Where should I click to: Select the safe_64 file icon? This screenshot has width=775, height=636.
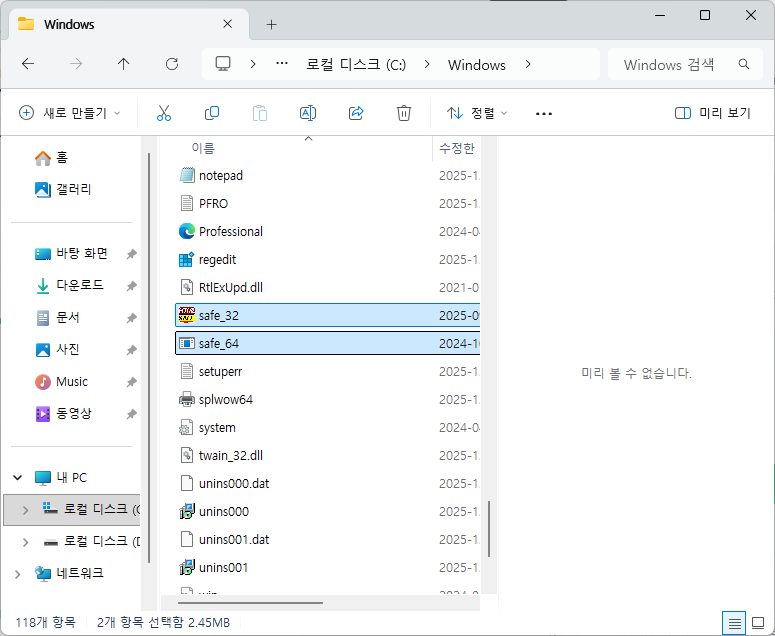click(187, 343)
